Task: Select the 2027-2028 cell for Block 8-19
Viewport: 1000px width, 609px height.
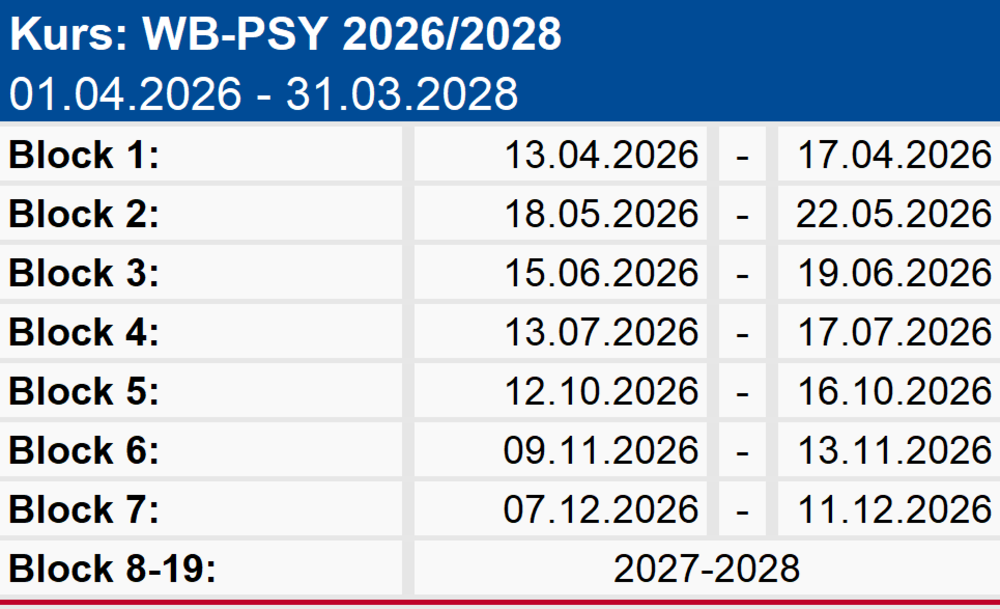Action: (706, 568)
